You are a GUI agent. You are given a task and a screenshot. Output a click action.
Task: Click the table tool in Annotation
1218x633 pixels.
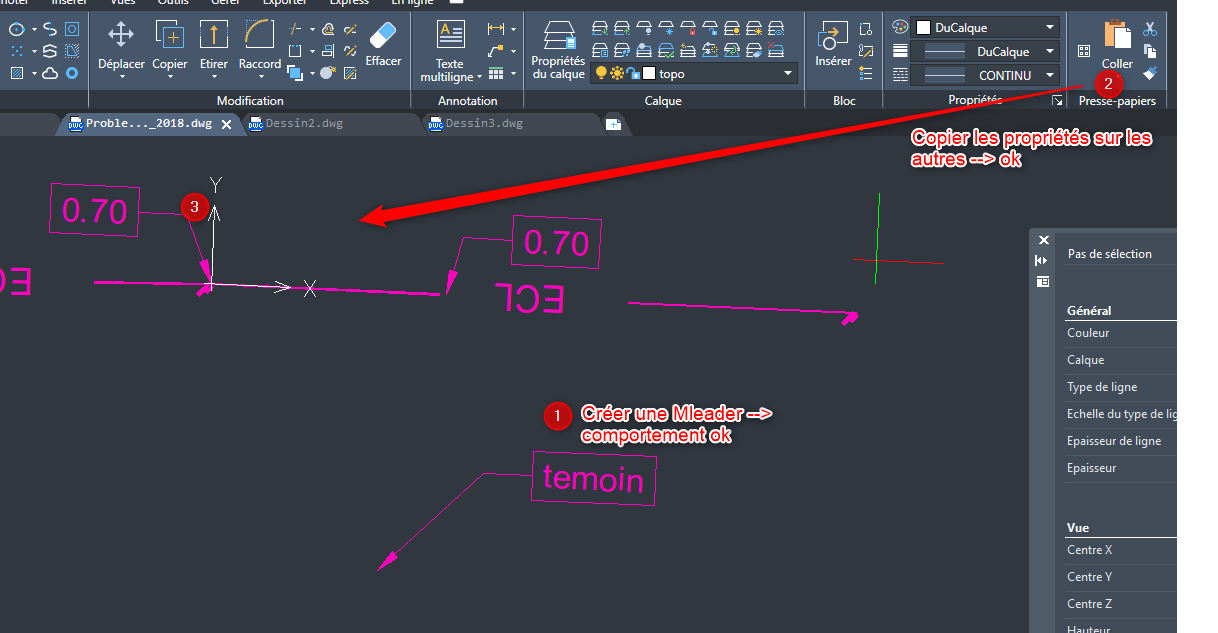tap(495, 73)
